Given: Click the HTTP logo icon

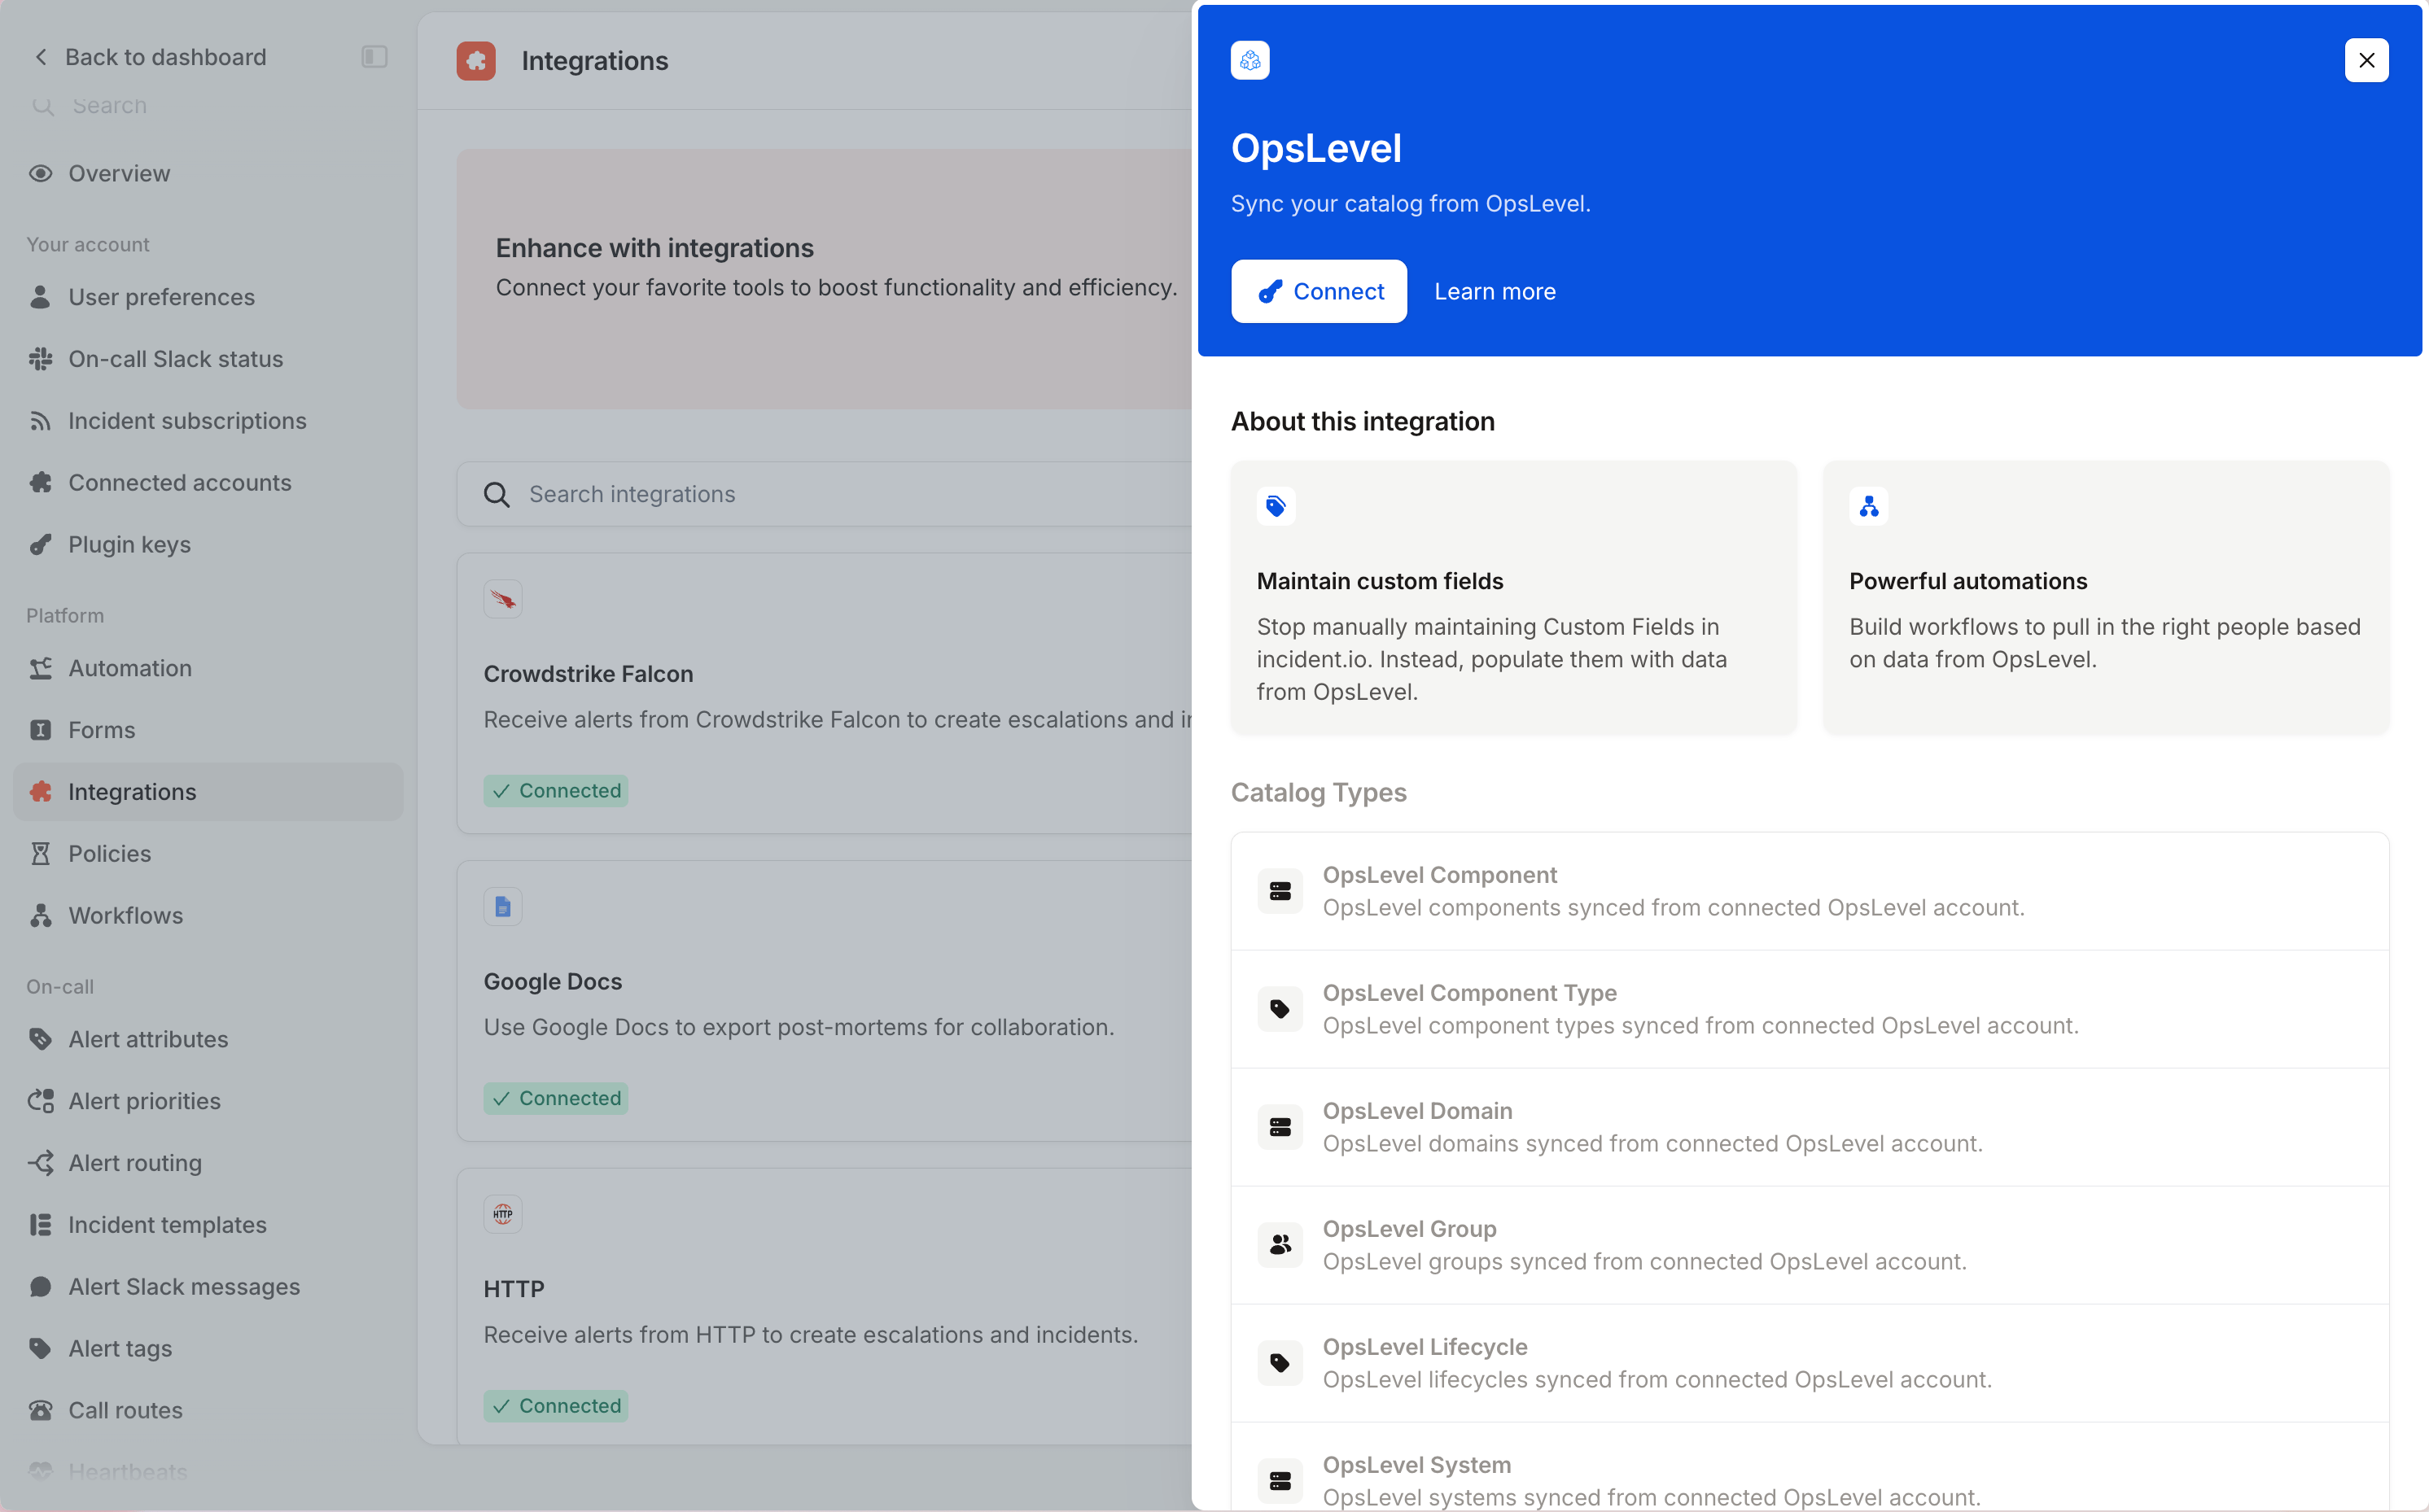Looking at the screenshot, I should [x=503, y=1214].
